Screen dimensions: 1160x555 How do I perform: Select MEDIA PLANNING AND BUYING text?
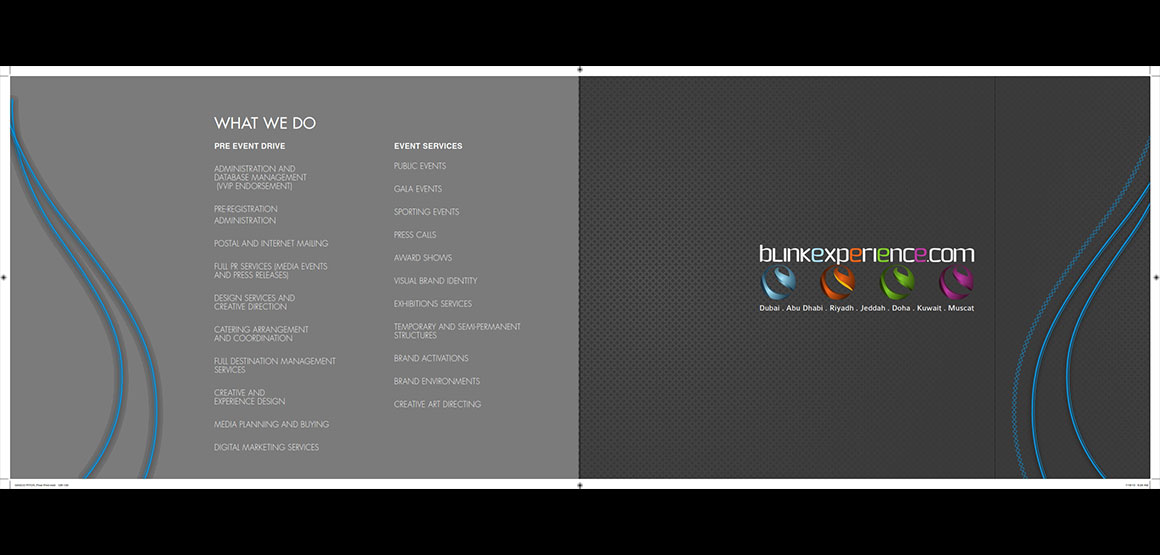point(271,424)
